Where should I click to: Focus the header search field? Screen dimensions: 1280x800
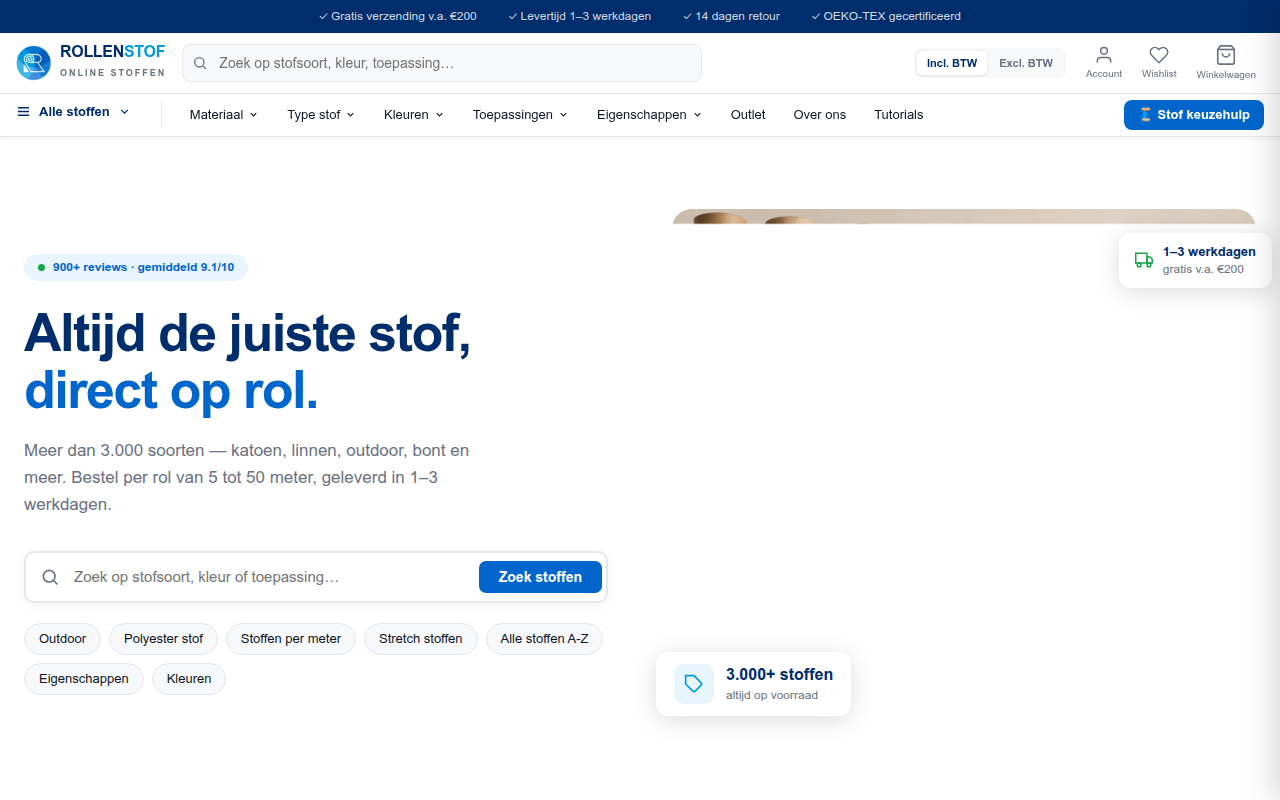(x=442, y=63)
